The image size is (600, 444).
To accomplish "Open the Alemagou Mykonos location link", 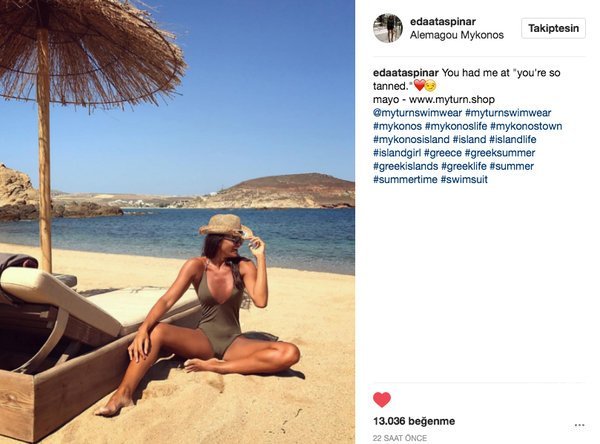I will [x=457, y=35].
